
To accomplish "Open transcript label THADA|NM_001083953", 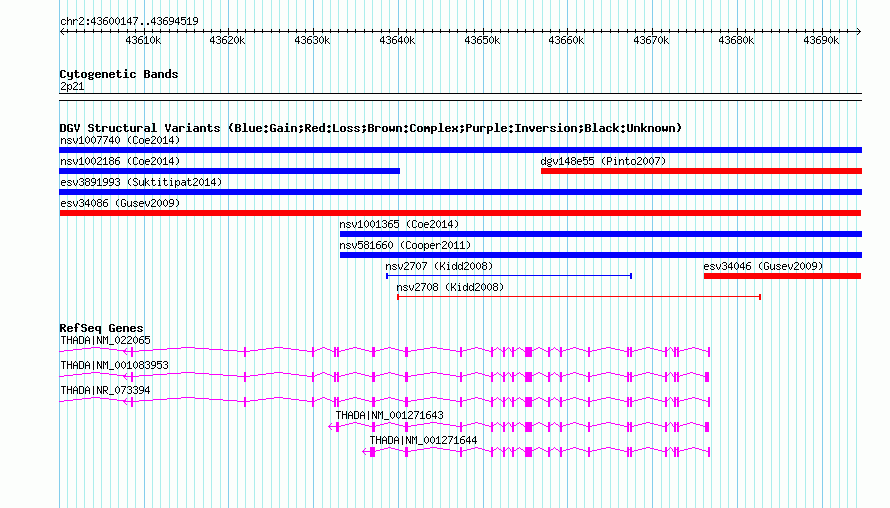I will pos(115,366).
